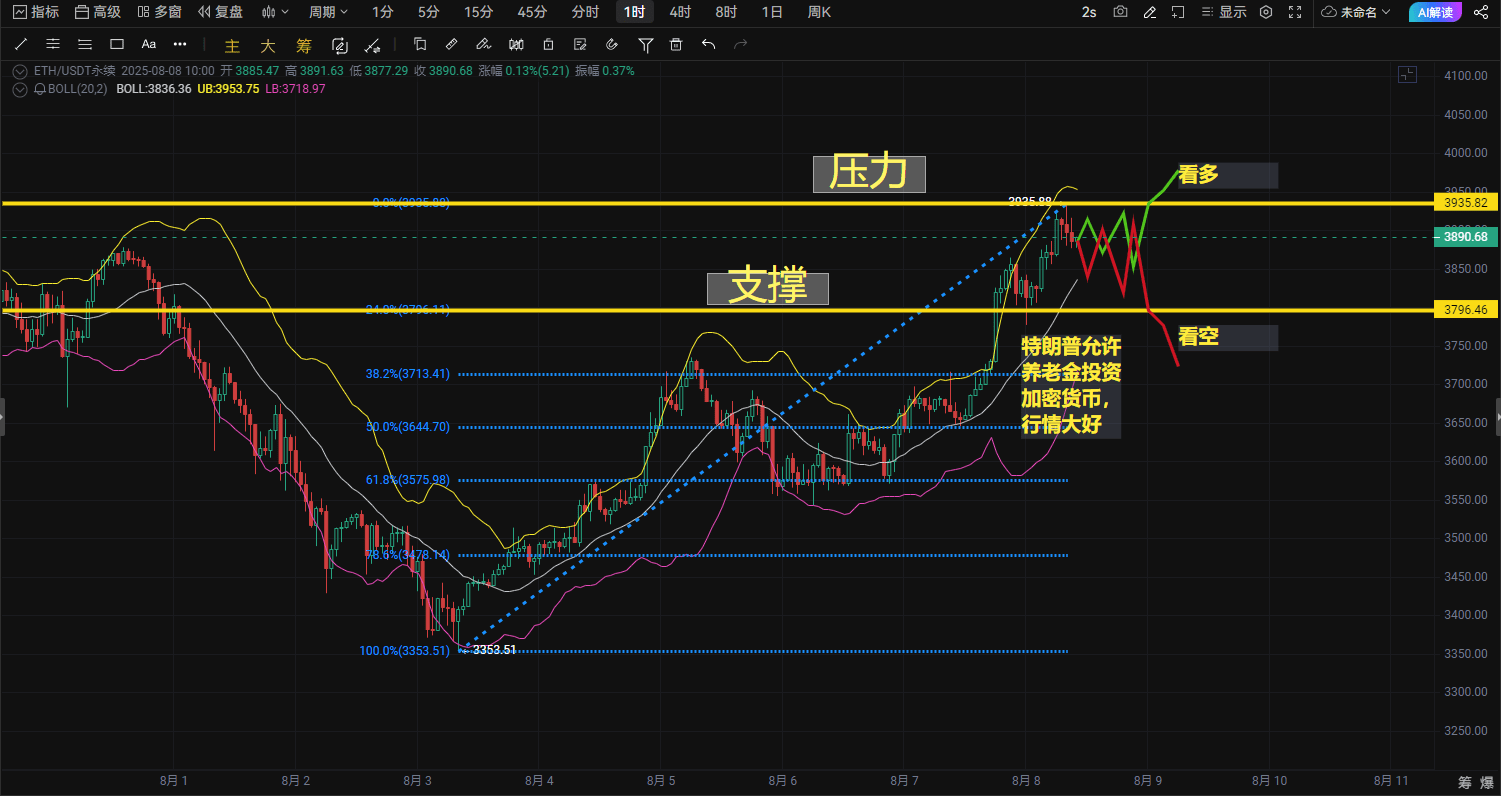
Task: Enter fullscreen mode
Action: click(x=1295, y=12)
